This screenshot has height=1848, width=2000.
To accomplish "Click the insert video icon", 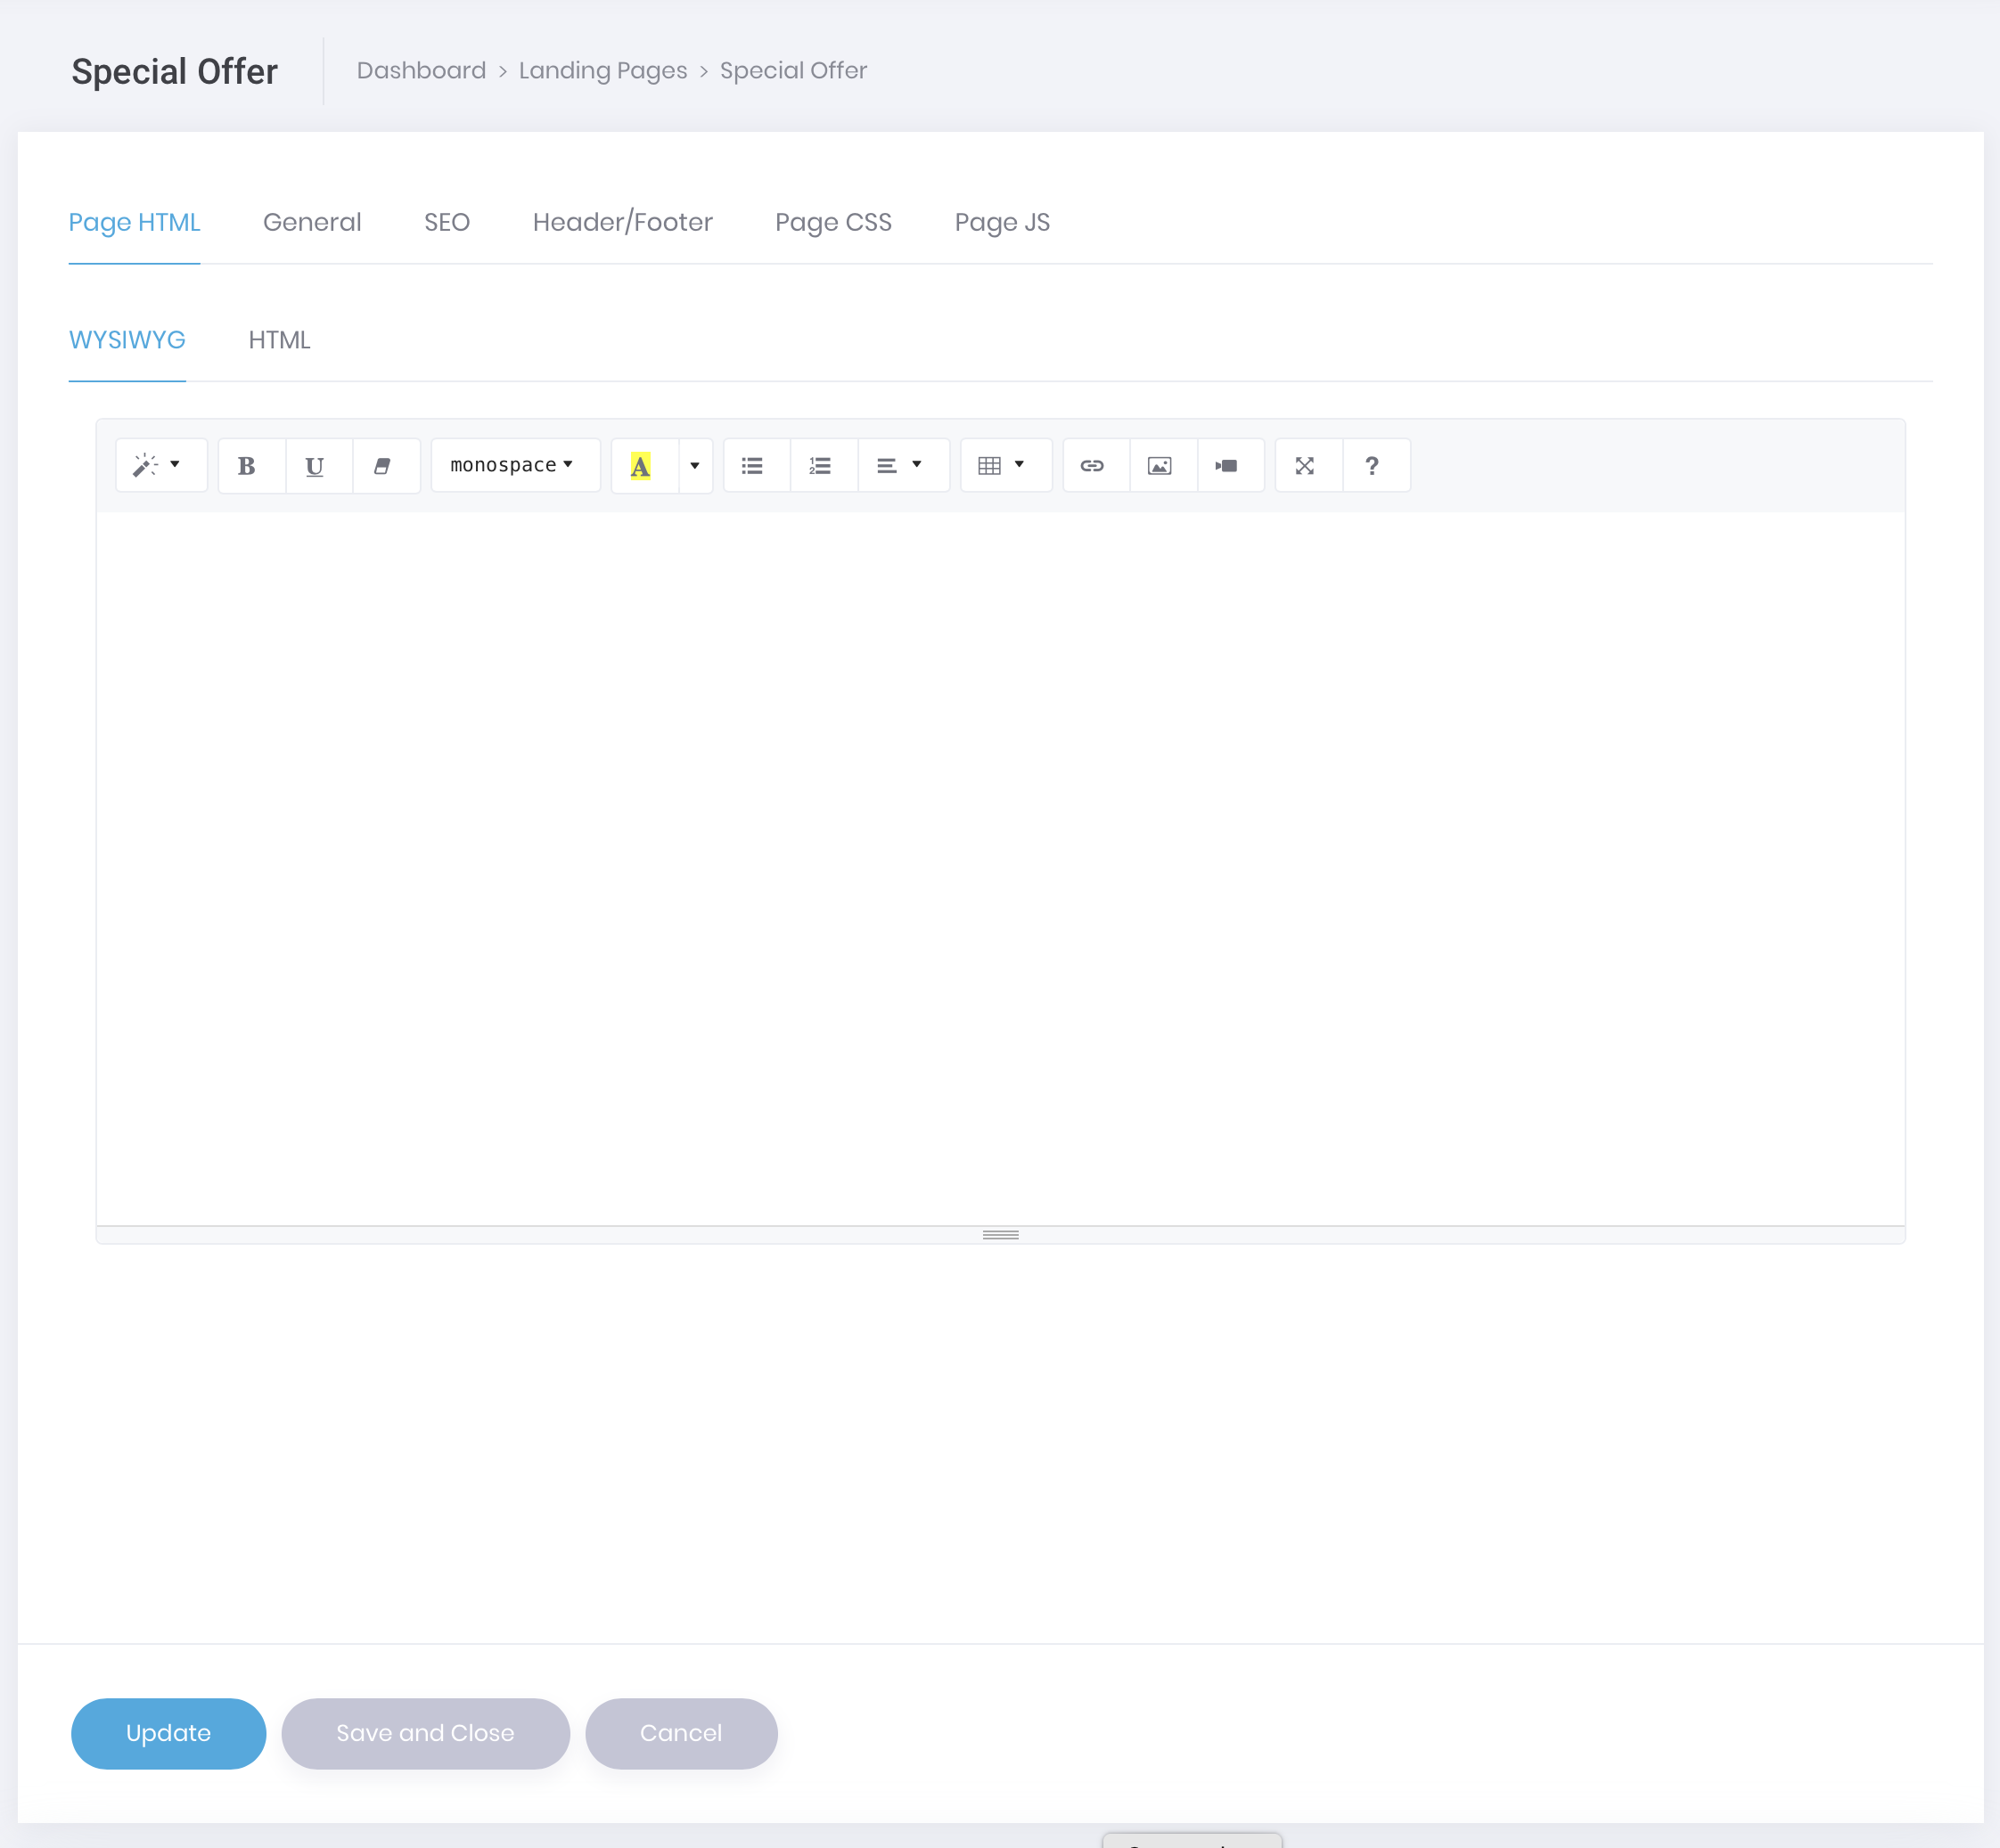I will point(1230,465).
